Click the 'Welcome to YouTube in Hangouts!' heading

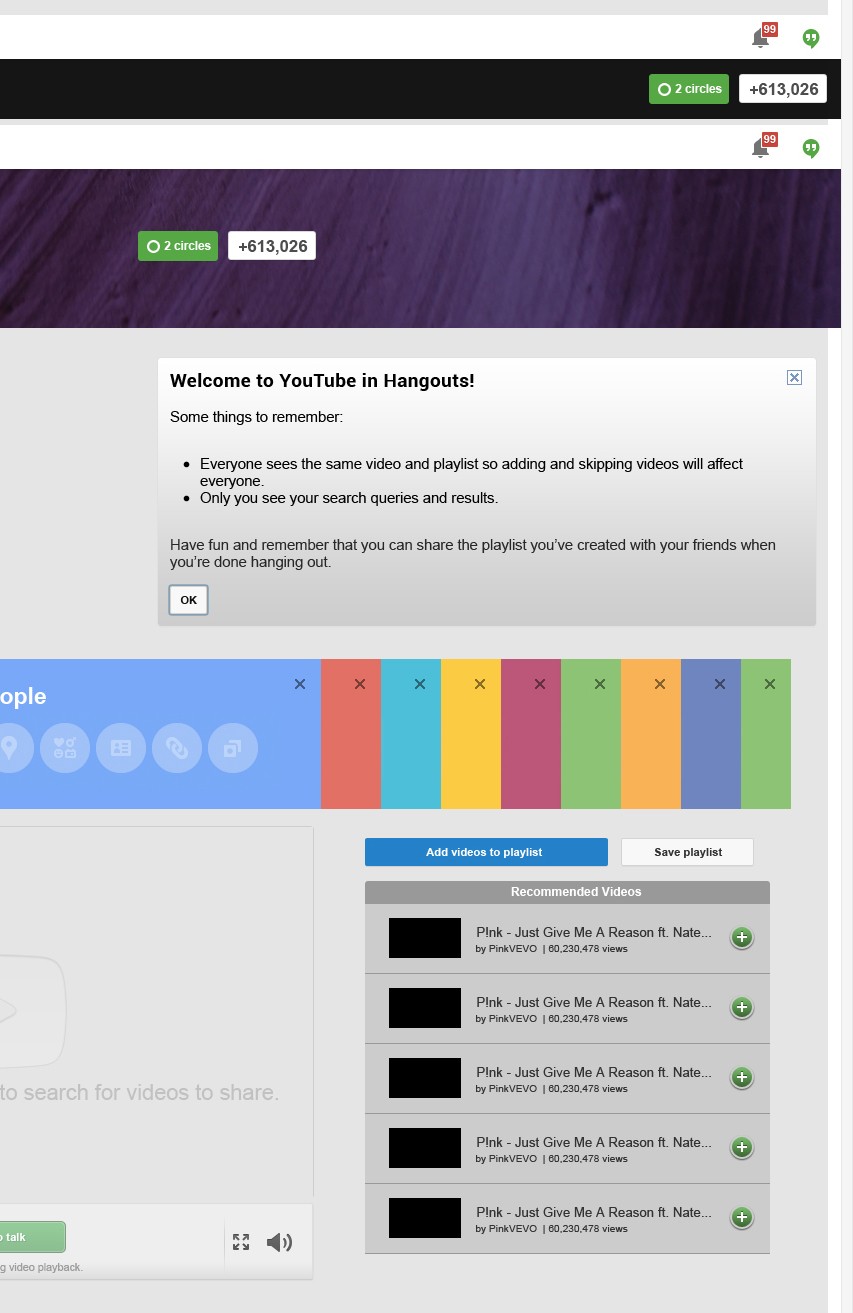[322, 380]
